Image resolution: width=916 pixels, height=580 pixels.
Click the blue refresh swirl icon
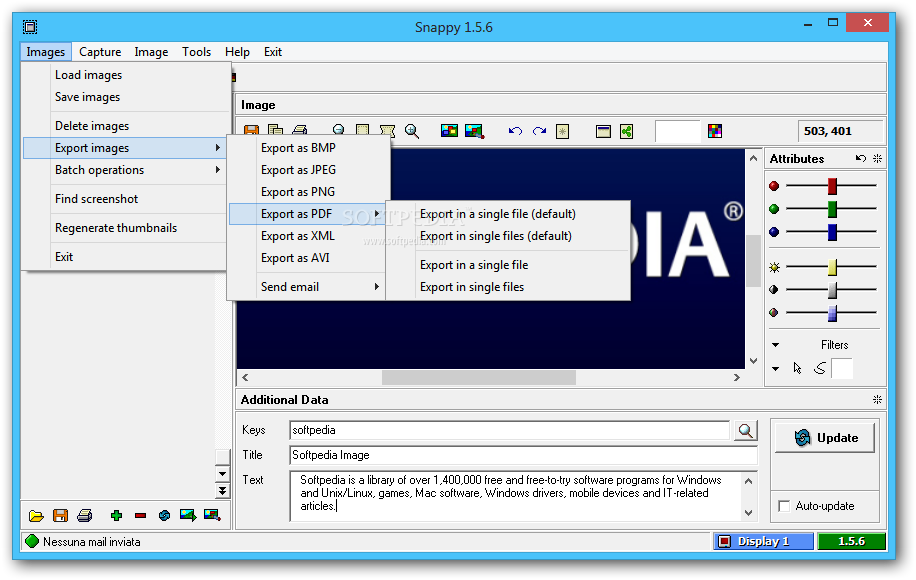[164, 515]
